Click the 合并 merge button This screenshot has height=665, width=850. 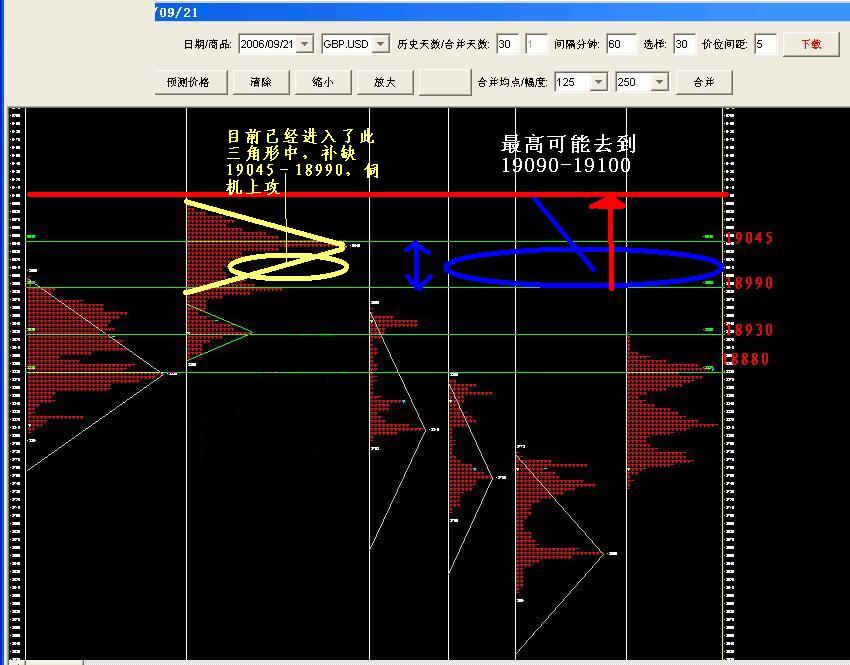(x=704, y=82)
